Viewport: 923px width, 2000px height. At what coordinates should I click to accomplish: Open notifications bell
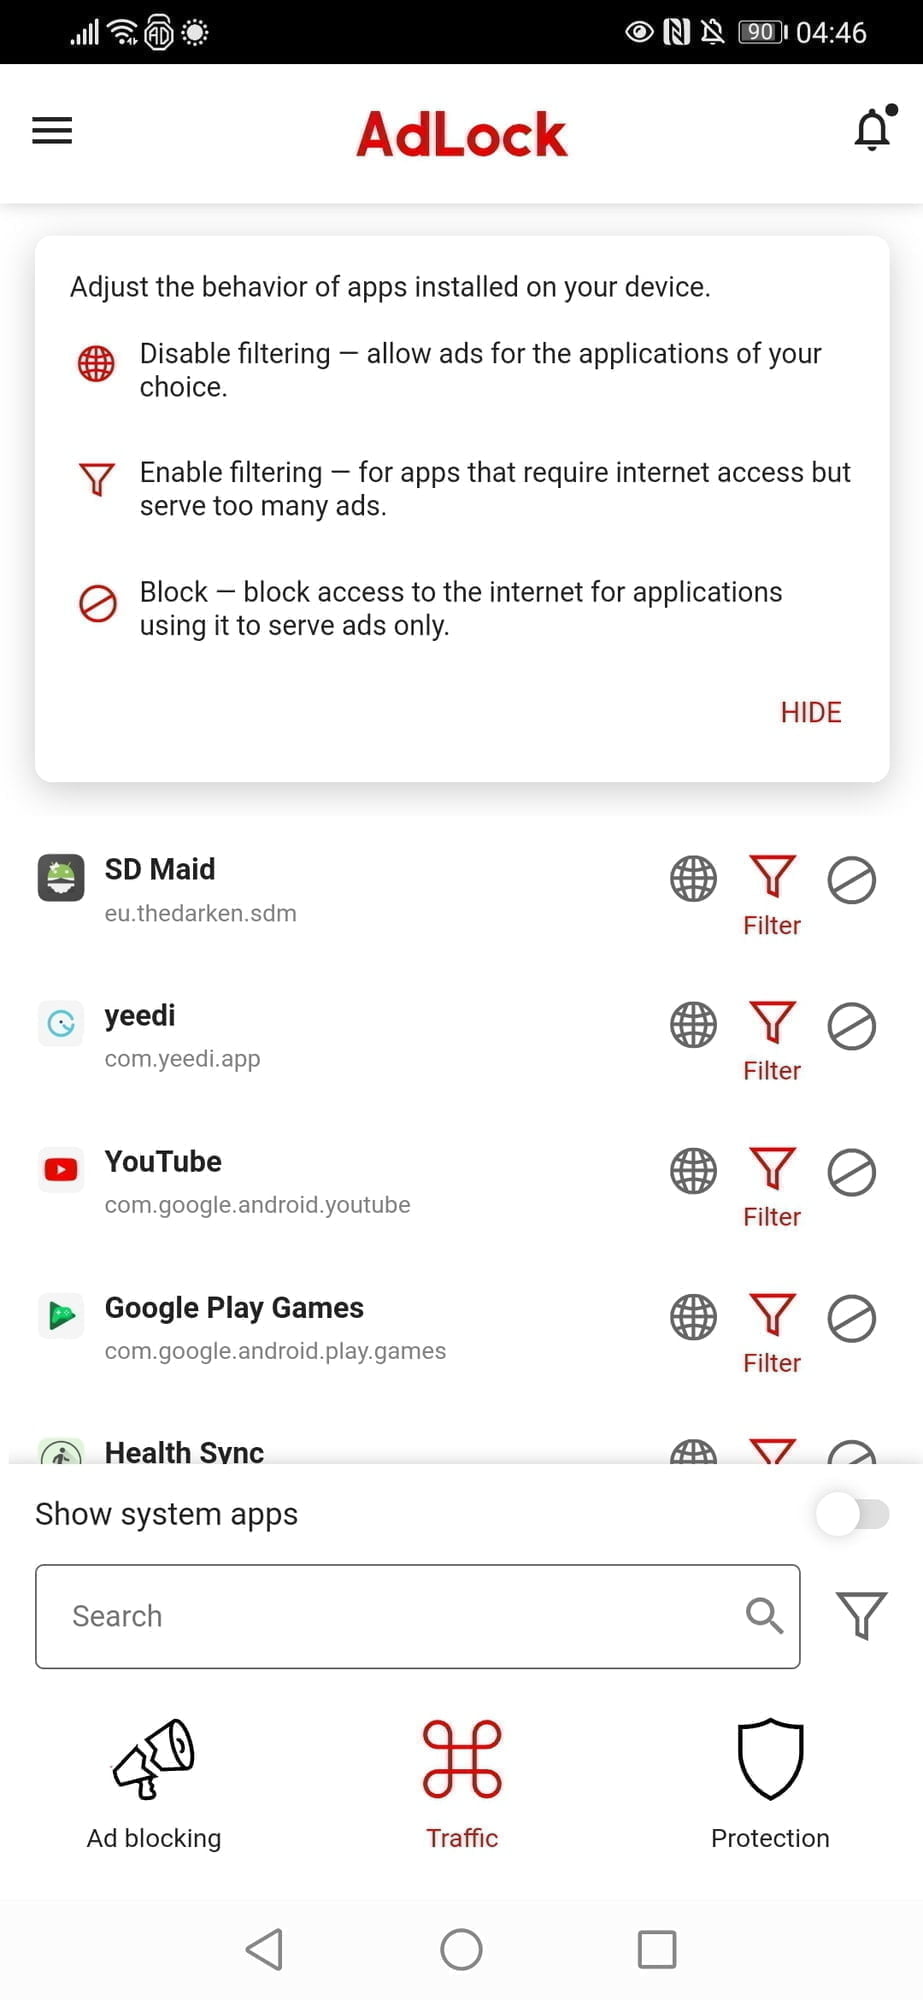point(873,129)
